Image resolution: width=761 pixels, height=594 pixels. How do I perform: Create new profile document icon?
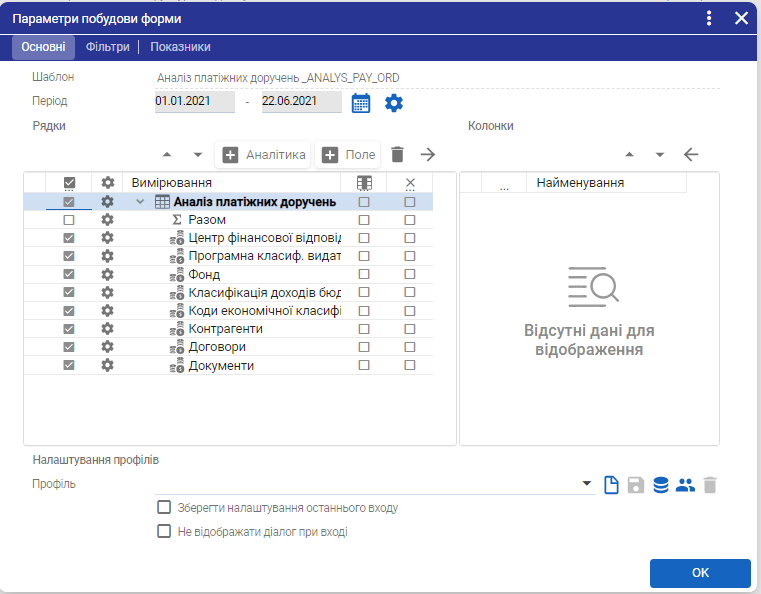coord(612,485)
